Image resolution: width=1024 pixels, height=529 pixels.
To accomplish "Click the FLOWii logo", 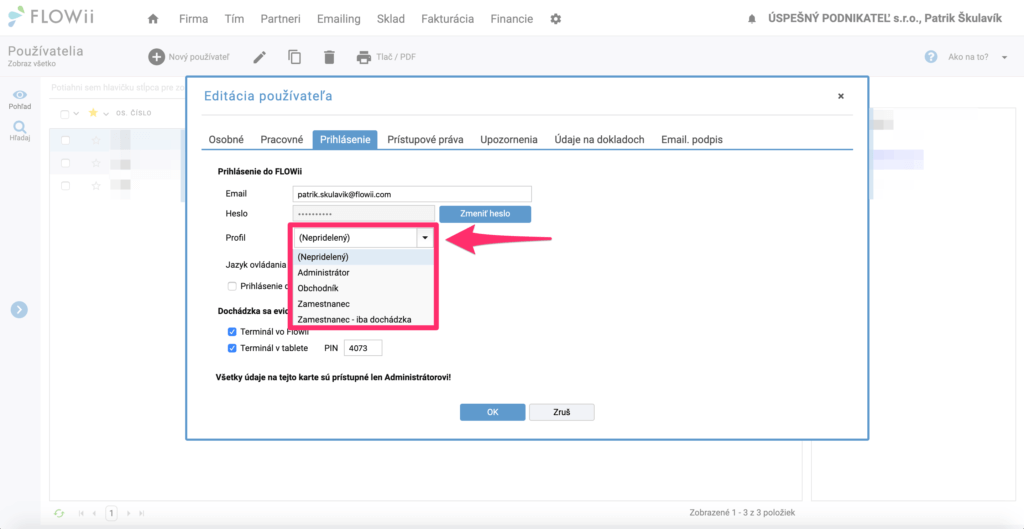I will (52, 16).
